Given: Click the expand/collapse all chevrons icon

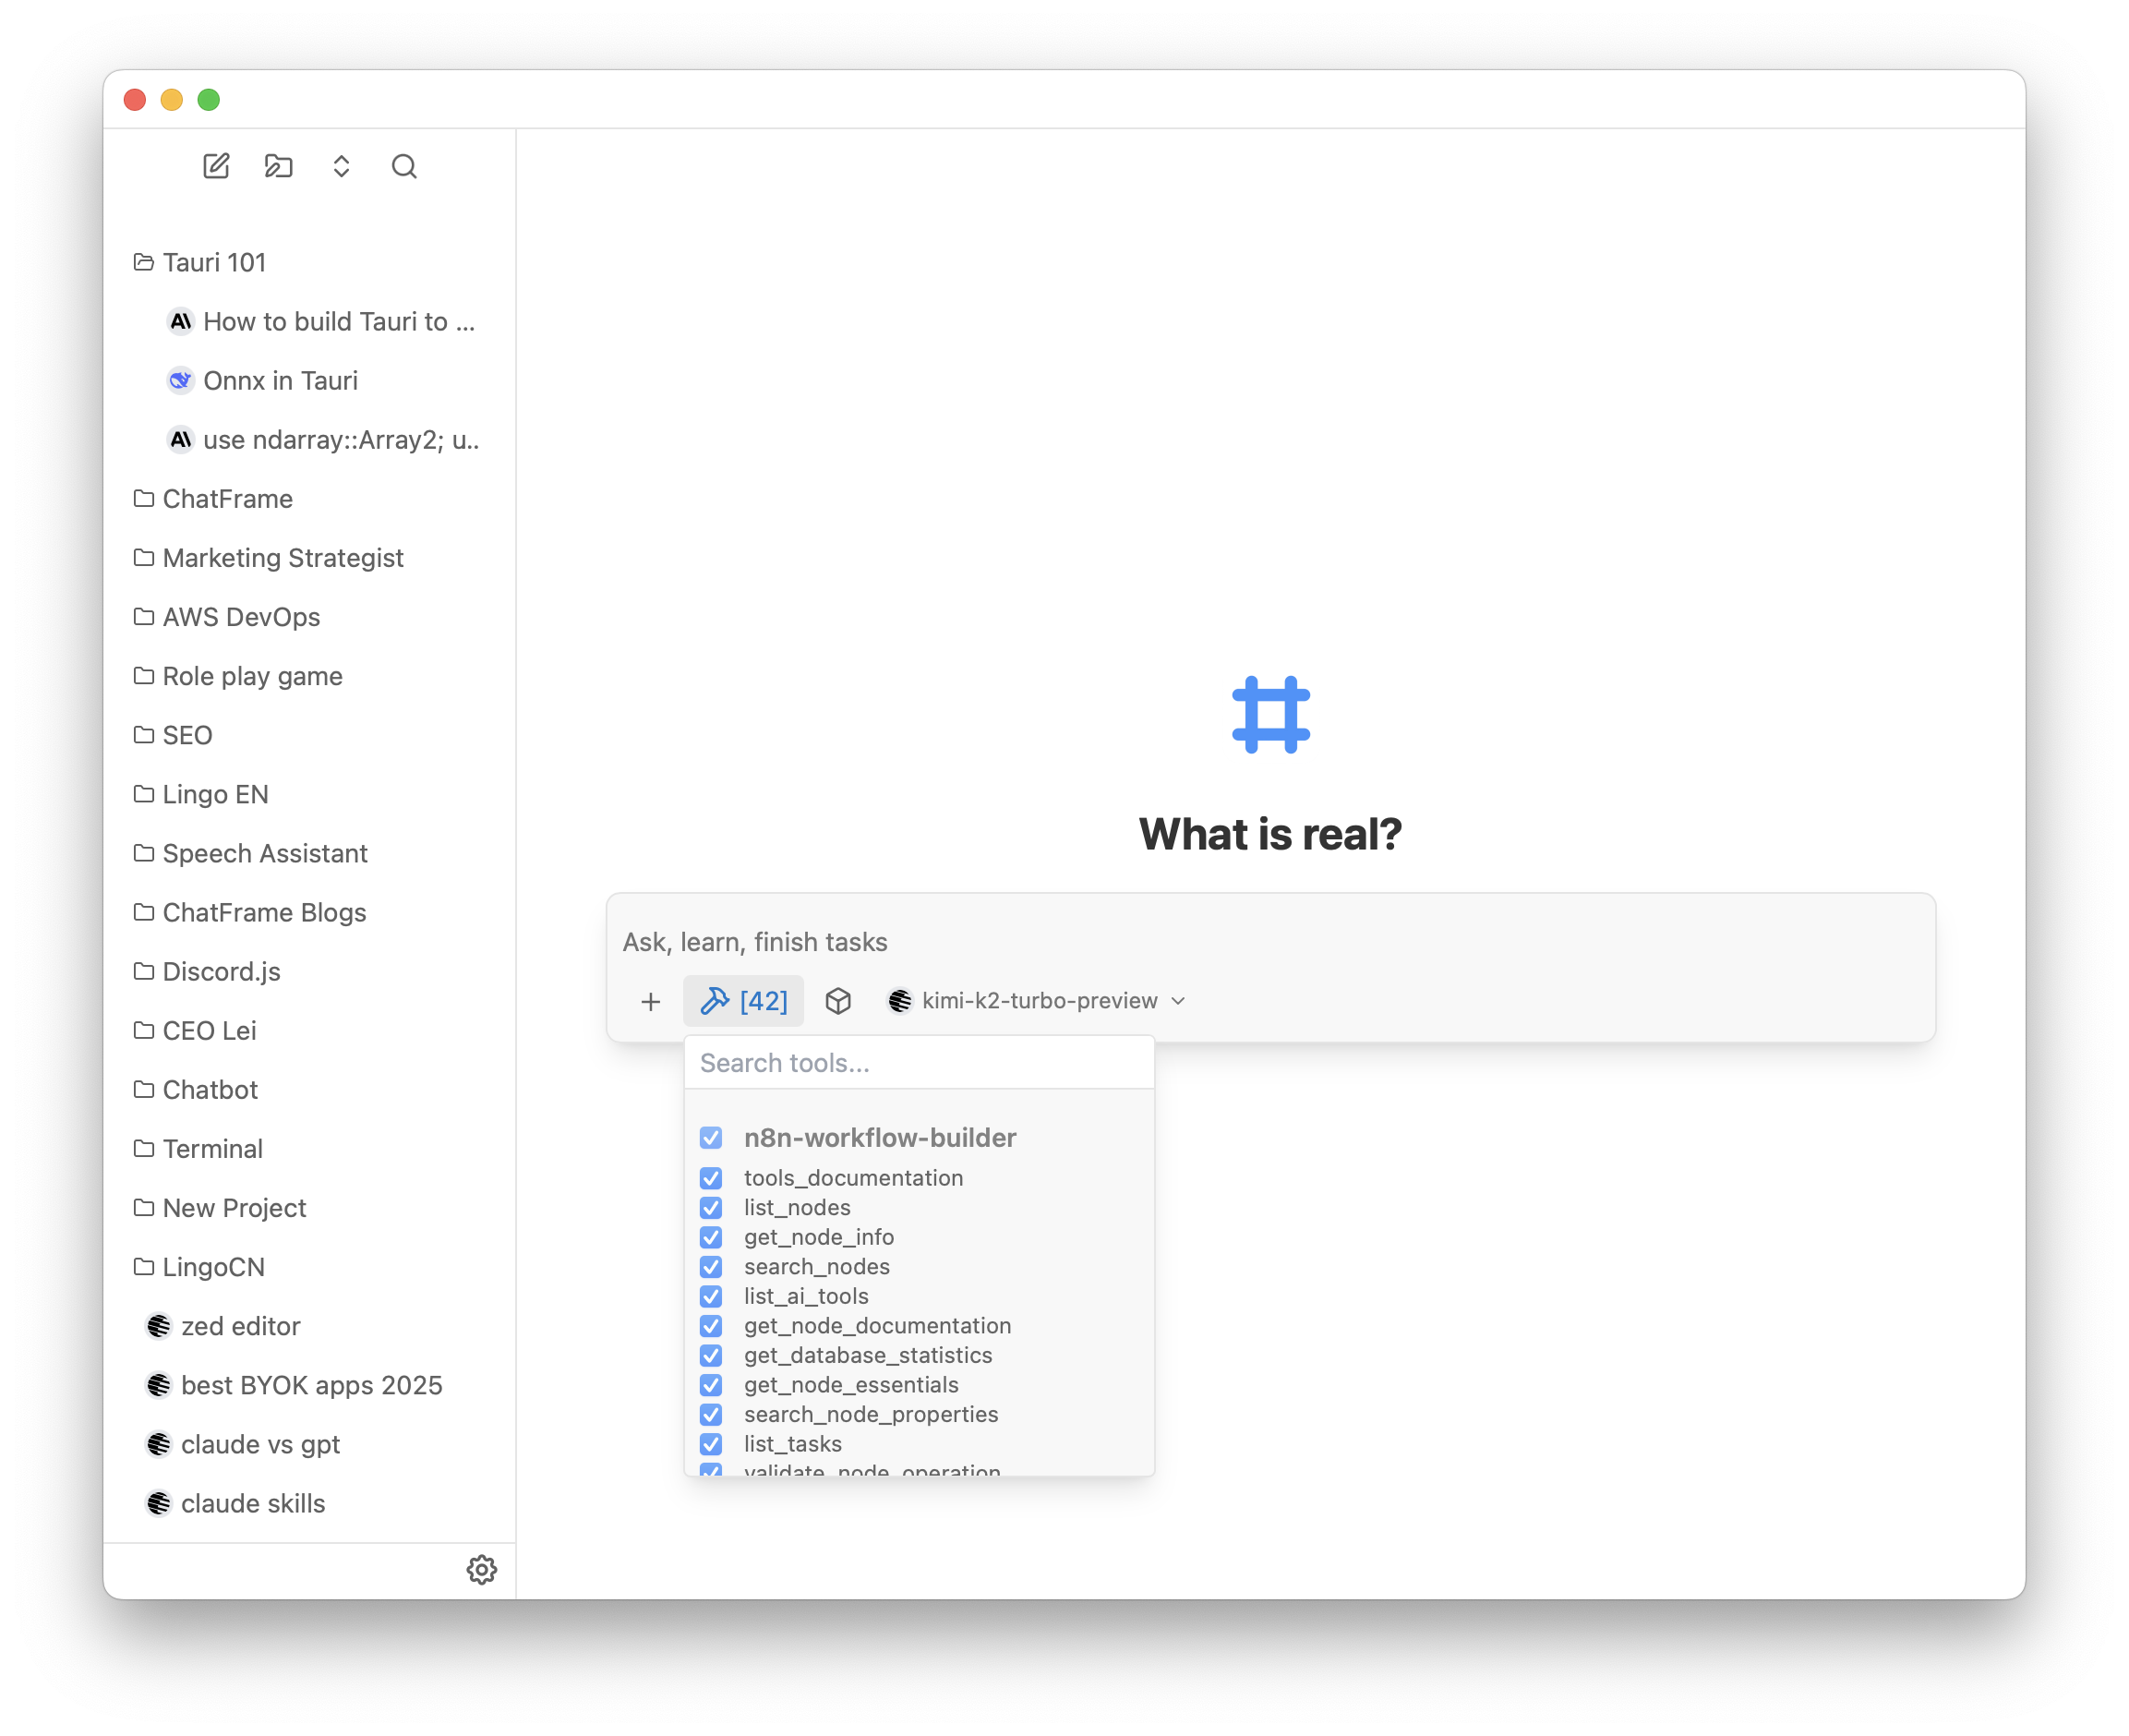Looking at the screenshot, I should (341, 166).
